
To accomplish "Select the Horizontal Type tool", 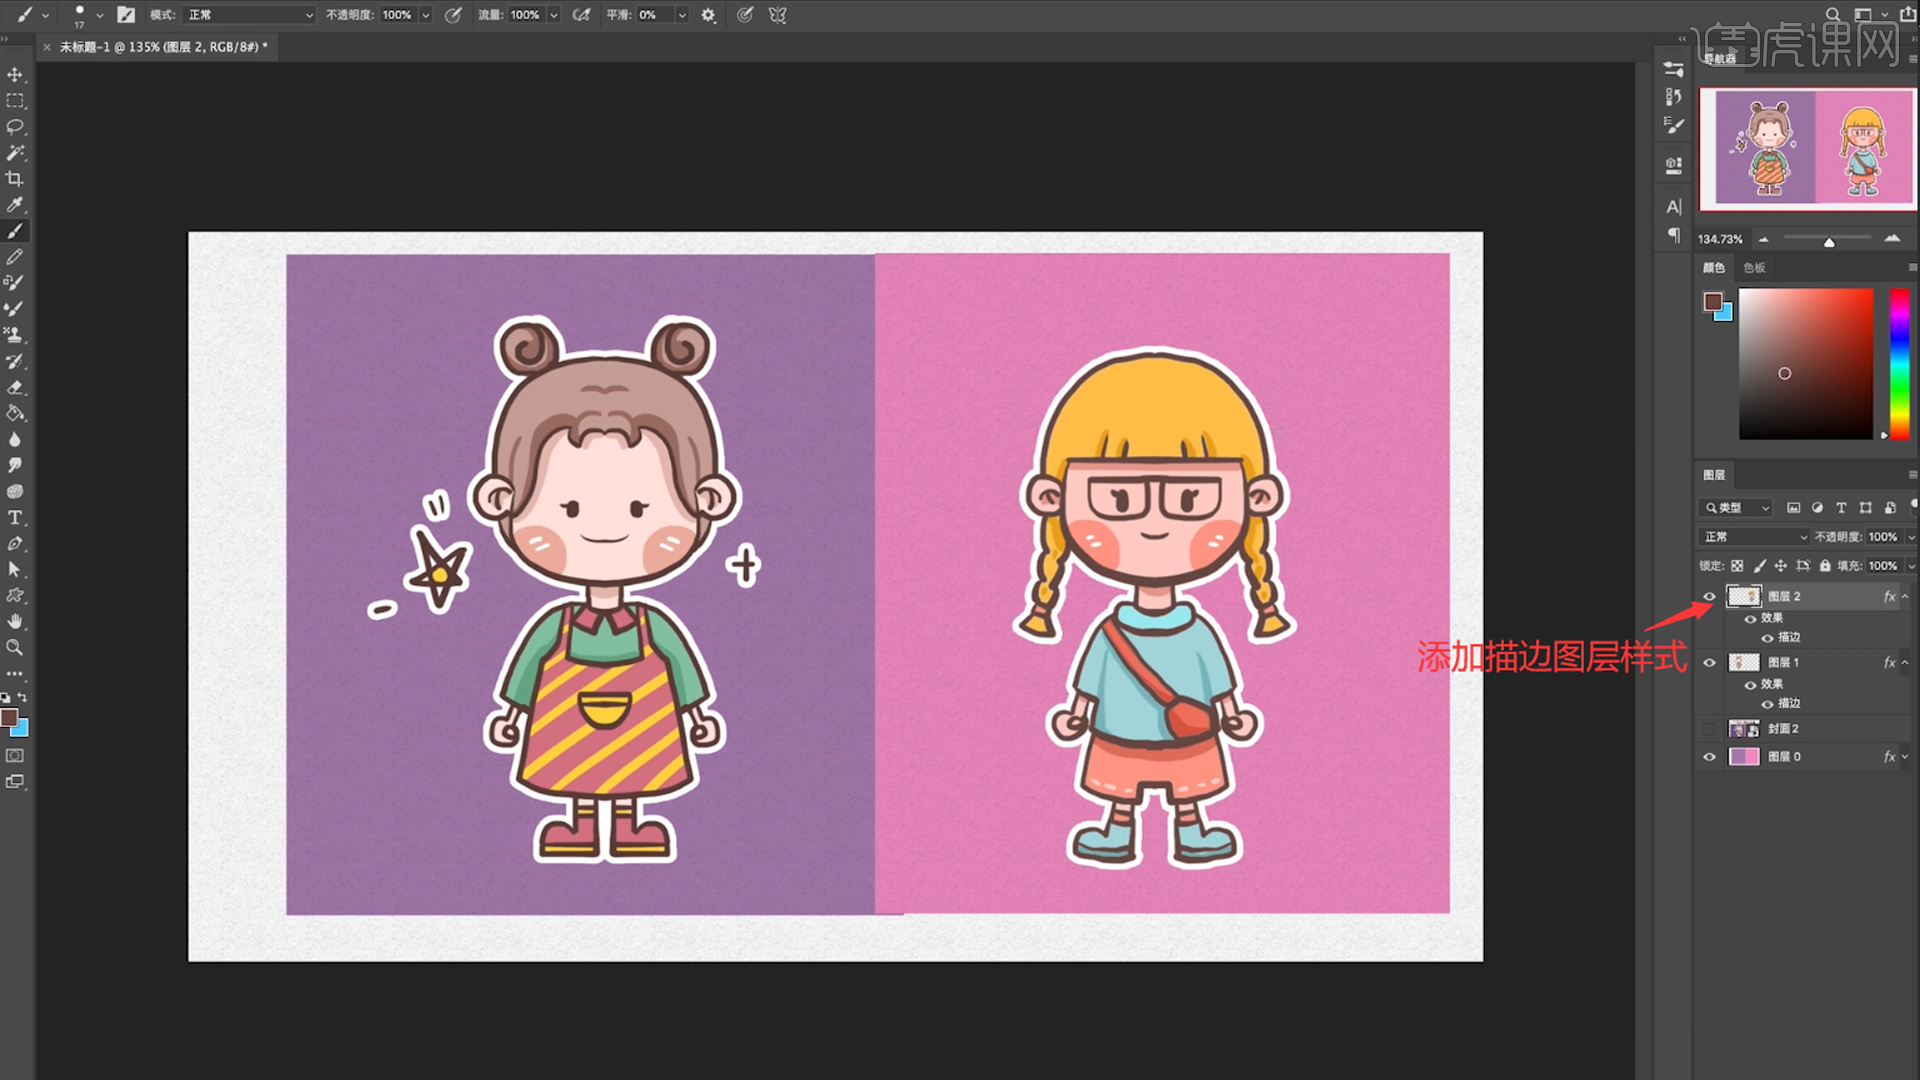I will [x=15, y=518].
